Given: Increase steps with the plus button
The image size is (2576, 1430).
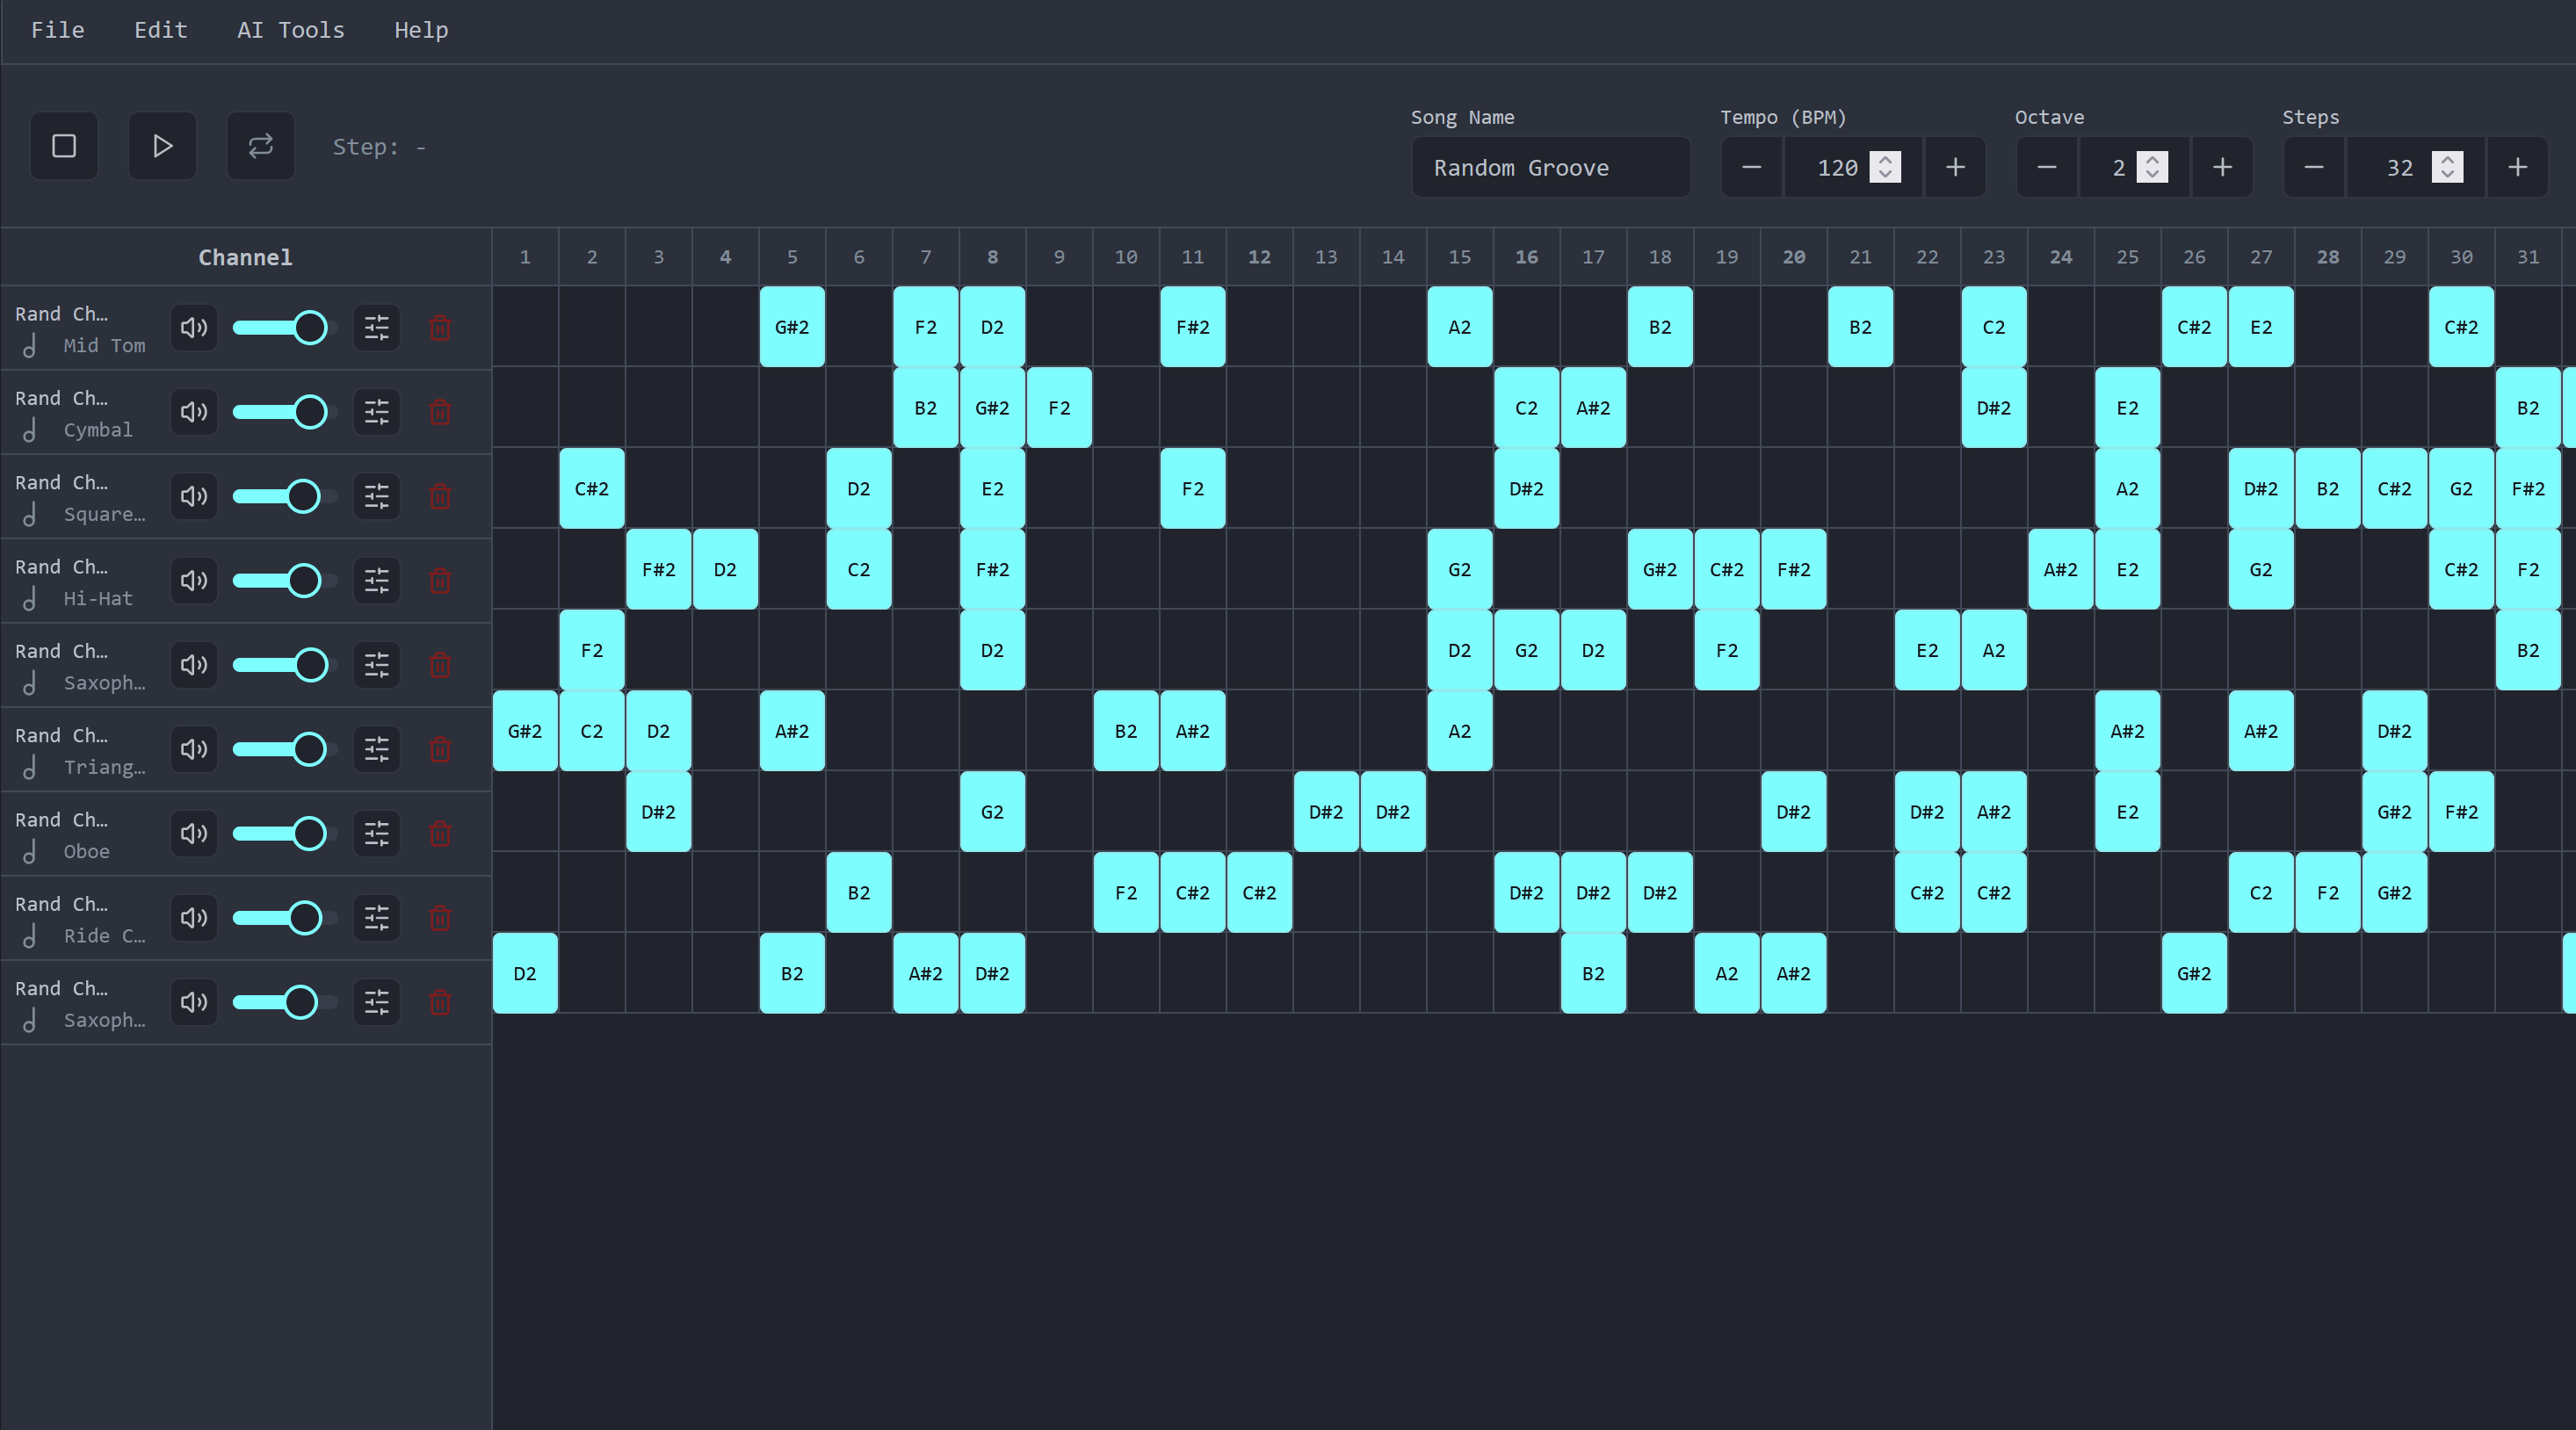Looking at the screenshot, I should point(2518,167).
